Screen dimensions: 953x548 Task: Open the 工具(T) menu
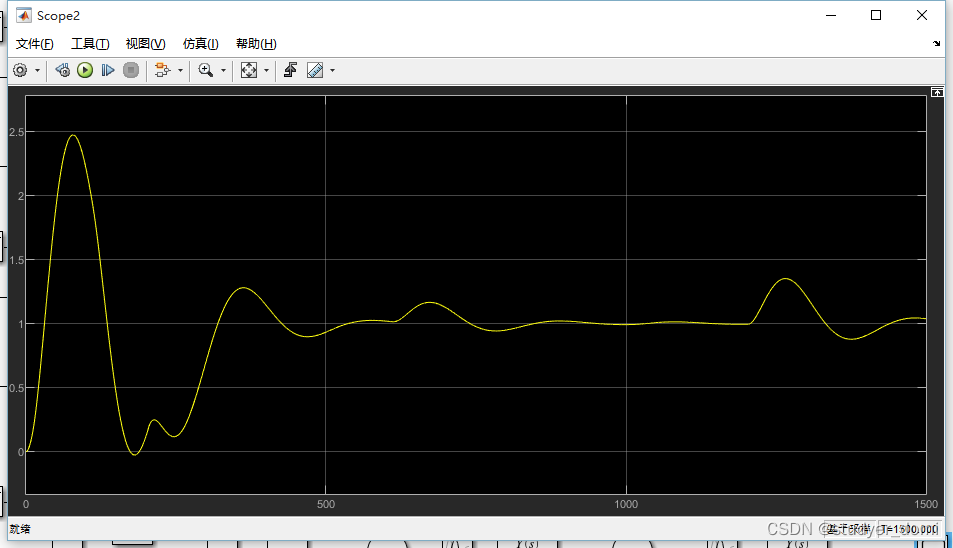[90, 44]
